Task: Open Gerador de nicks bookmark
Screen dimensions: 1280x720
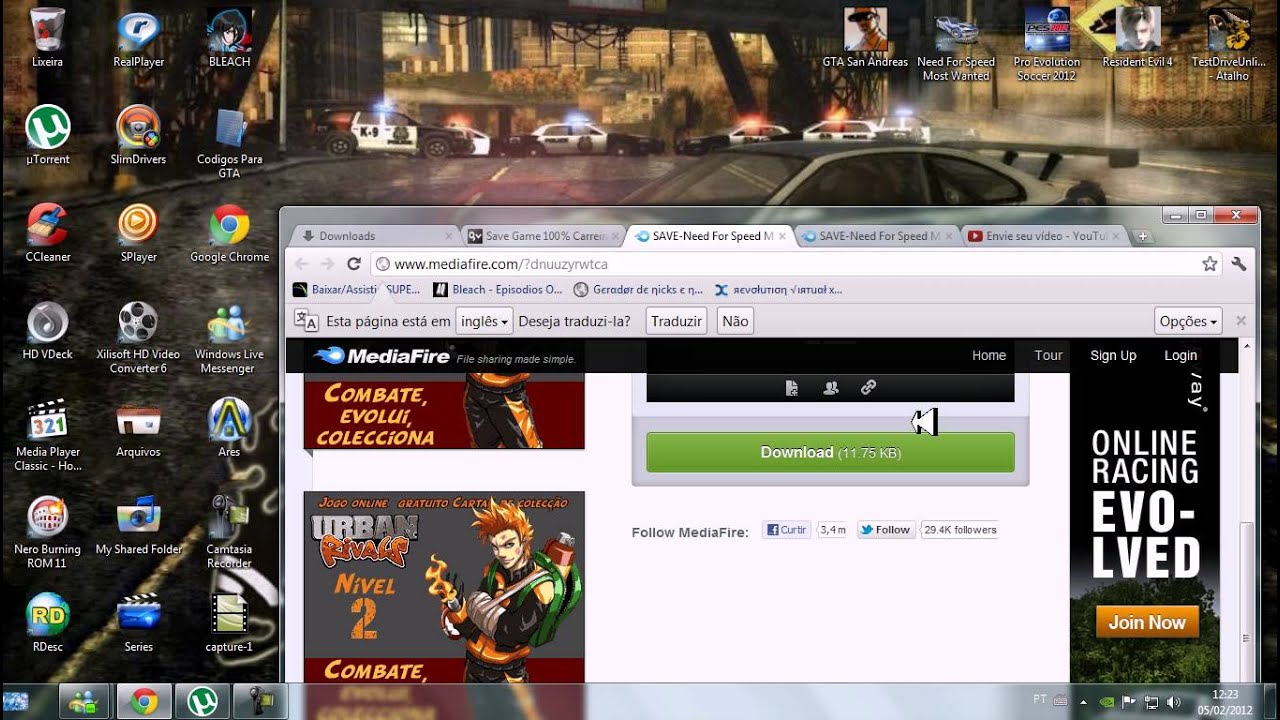Action: (639, 290)
